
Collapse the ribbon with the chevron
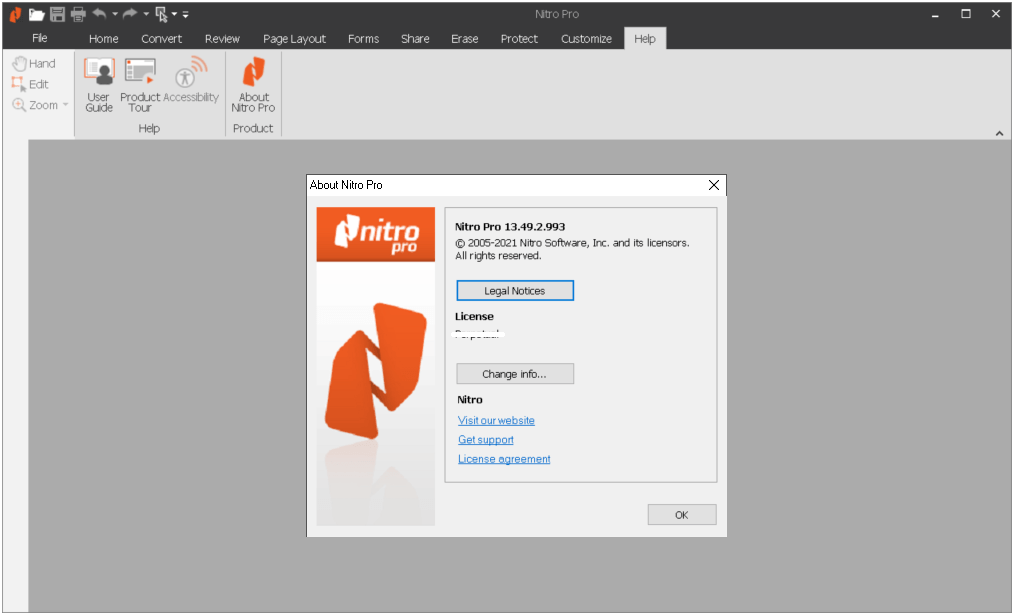tap(999, 133)
